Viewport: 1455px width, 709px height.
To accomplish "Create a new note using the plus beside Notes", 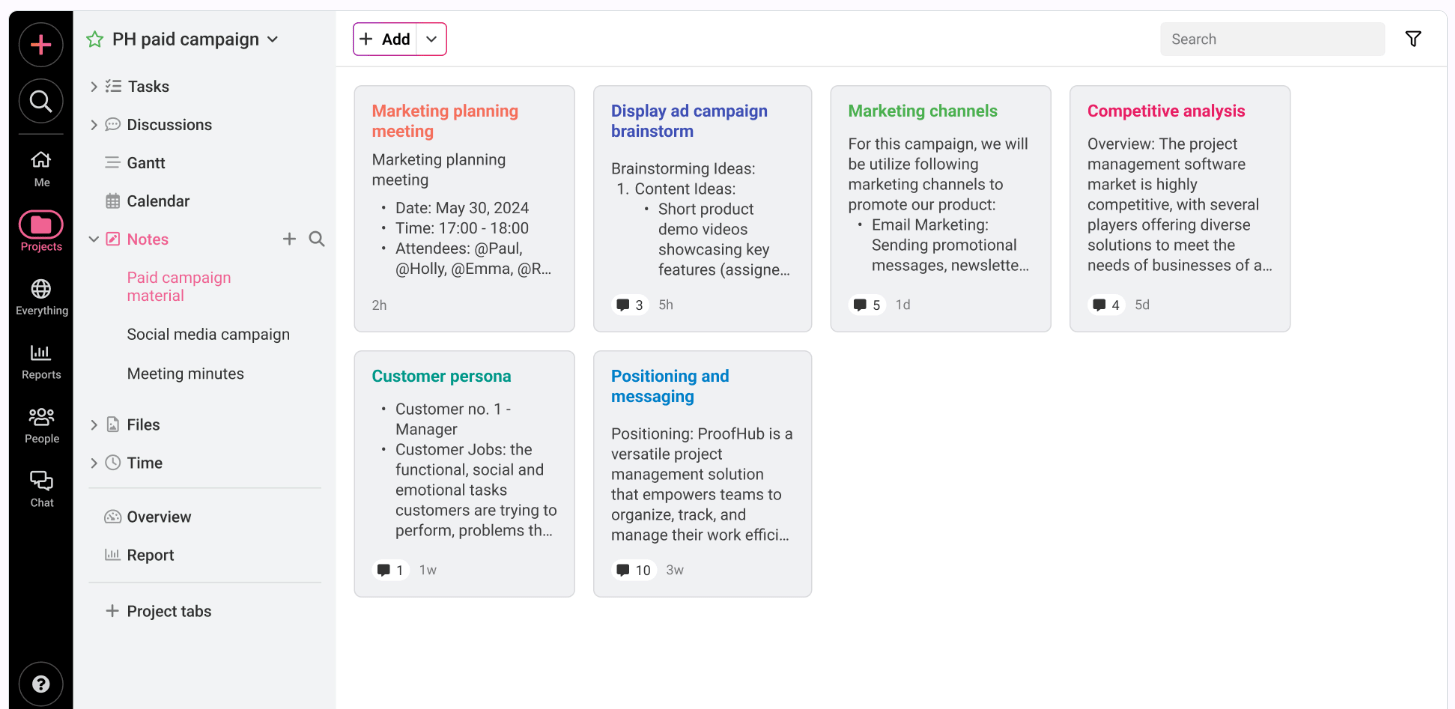I will pos(289,239).
